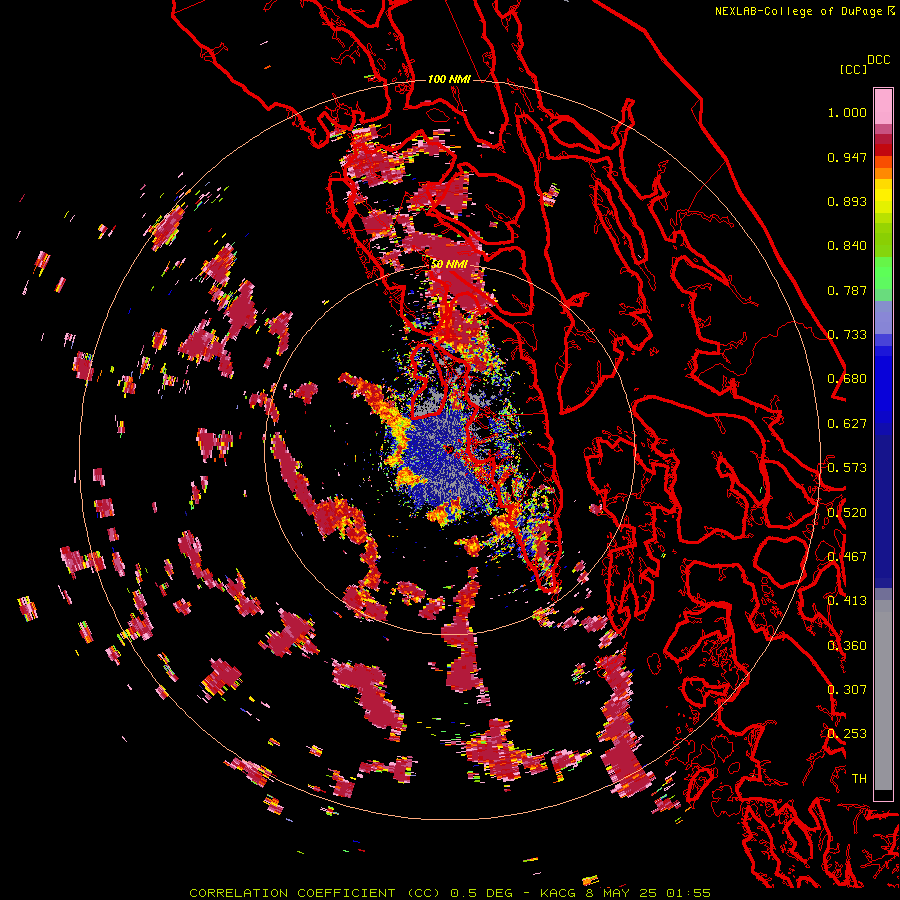Screen dimensions: 900x900
Task: Click the 0.787 value on the color scale
Action: 847,290
